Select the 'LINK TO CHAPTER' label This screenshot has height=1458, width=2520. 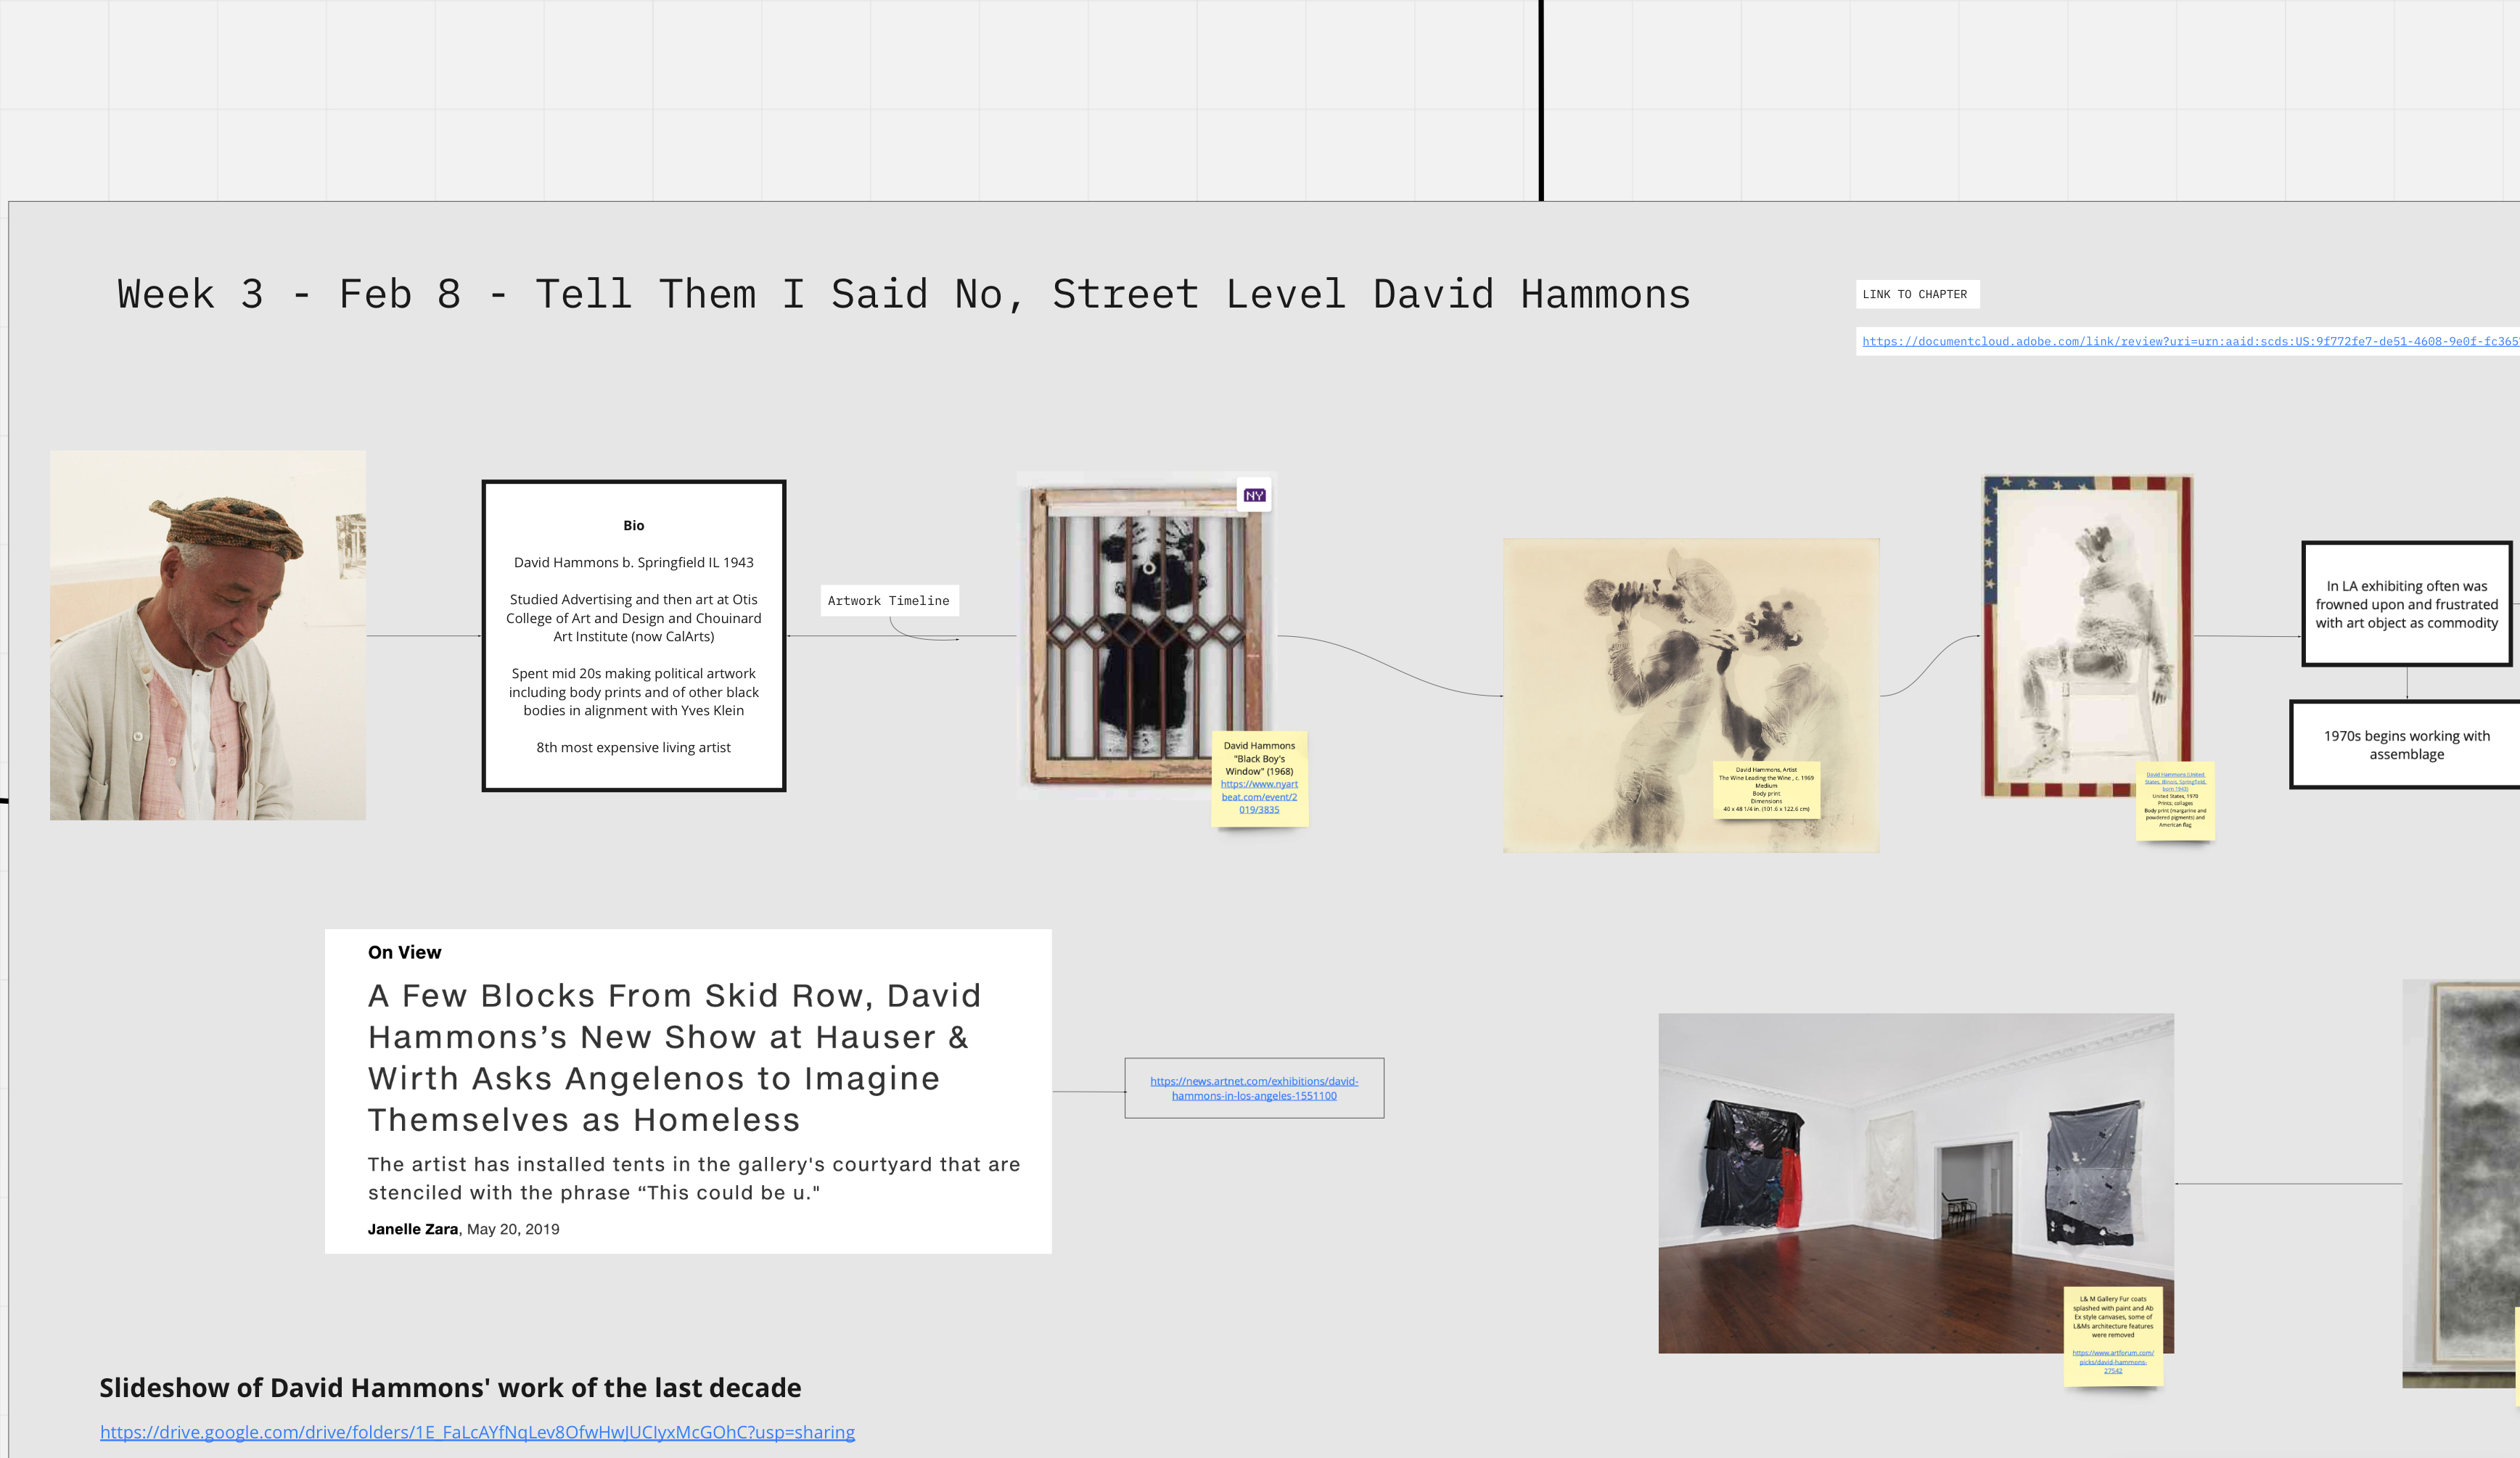(1917, 294)
